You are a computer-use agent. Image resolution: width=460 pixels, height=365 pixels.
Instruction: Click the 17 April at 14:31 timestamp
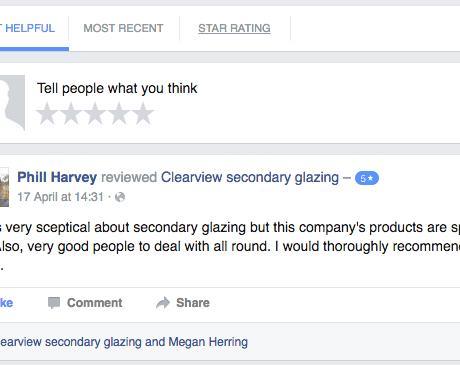pos(60,197)
